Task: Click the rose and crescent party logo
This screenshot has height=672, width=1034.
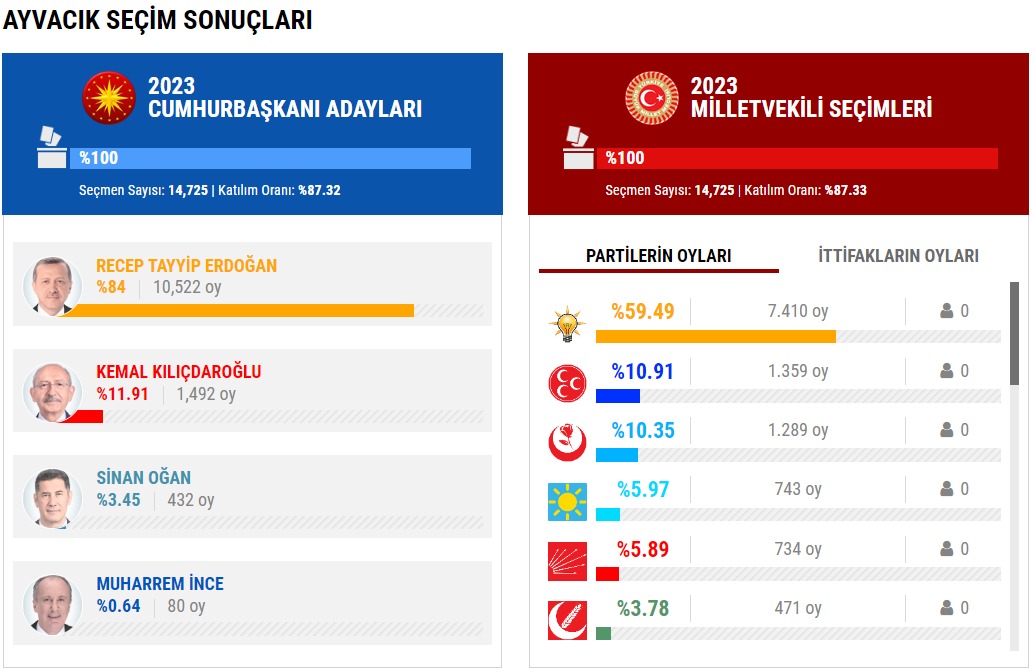Action: [567, 442]
